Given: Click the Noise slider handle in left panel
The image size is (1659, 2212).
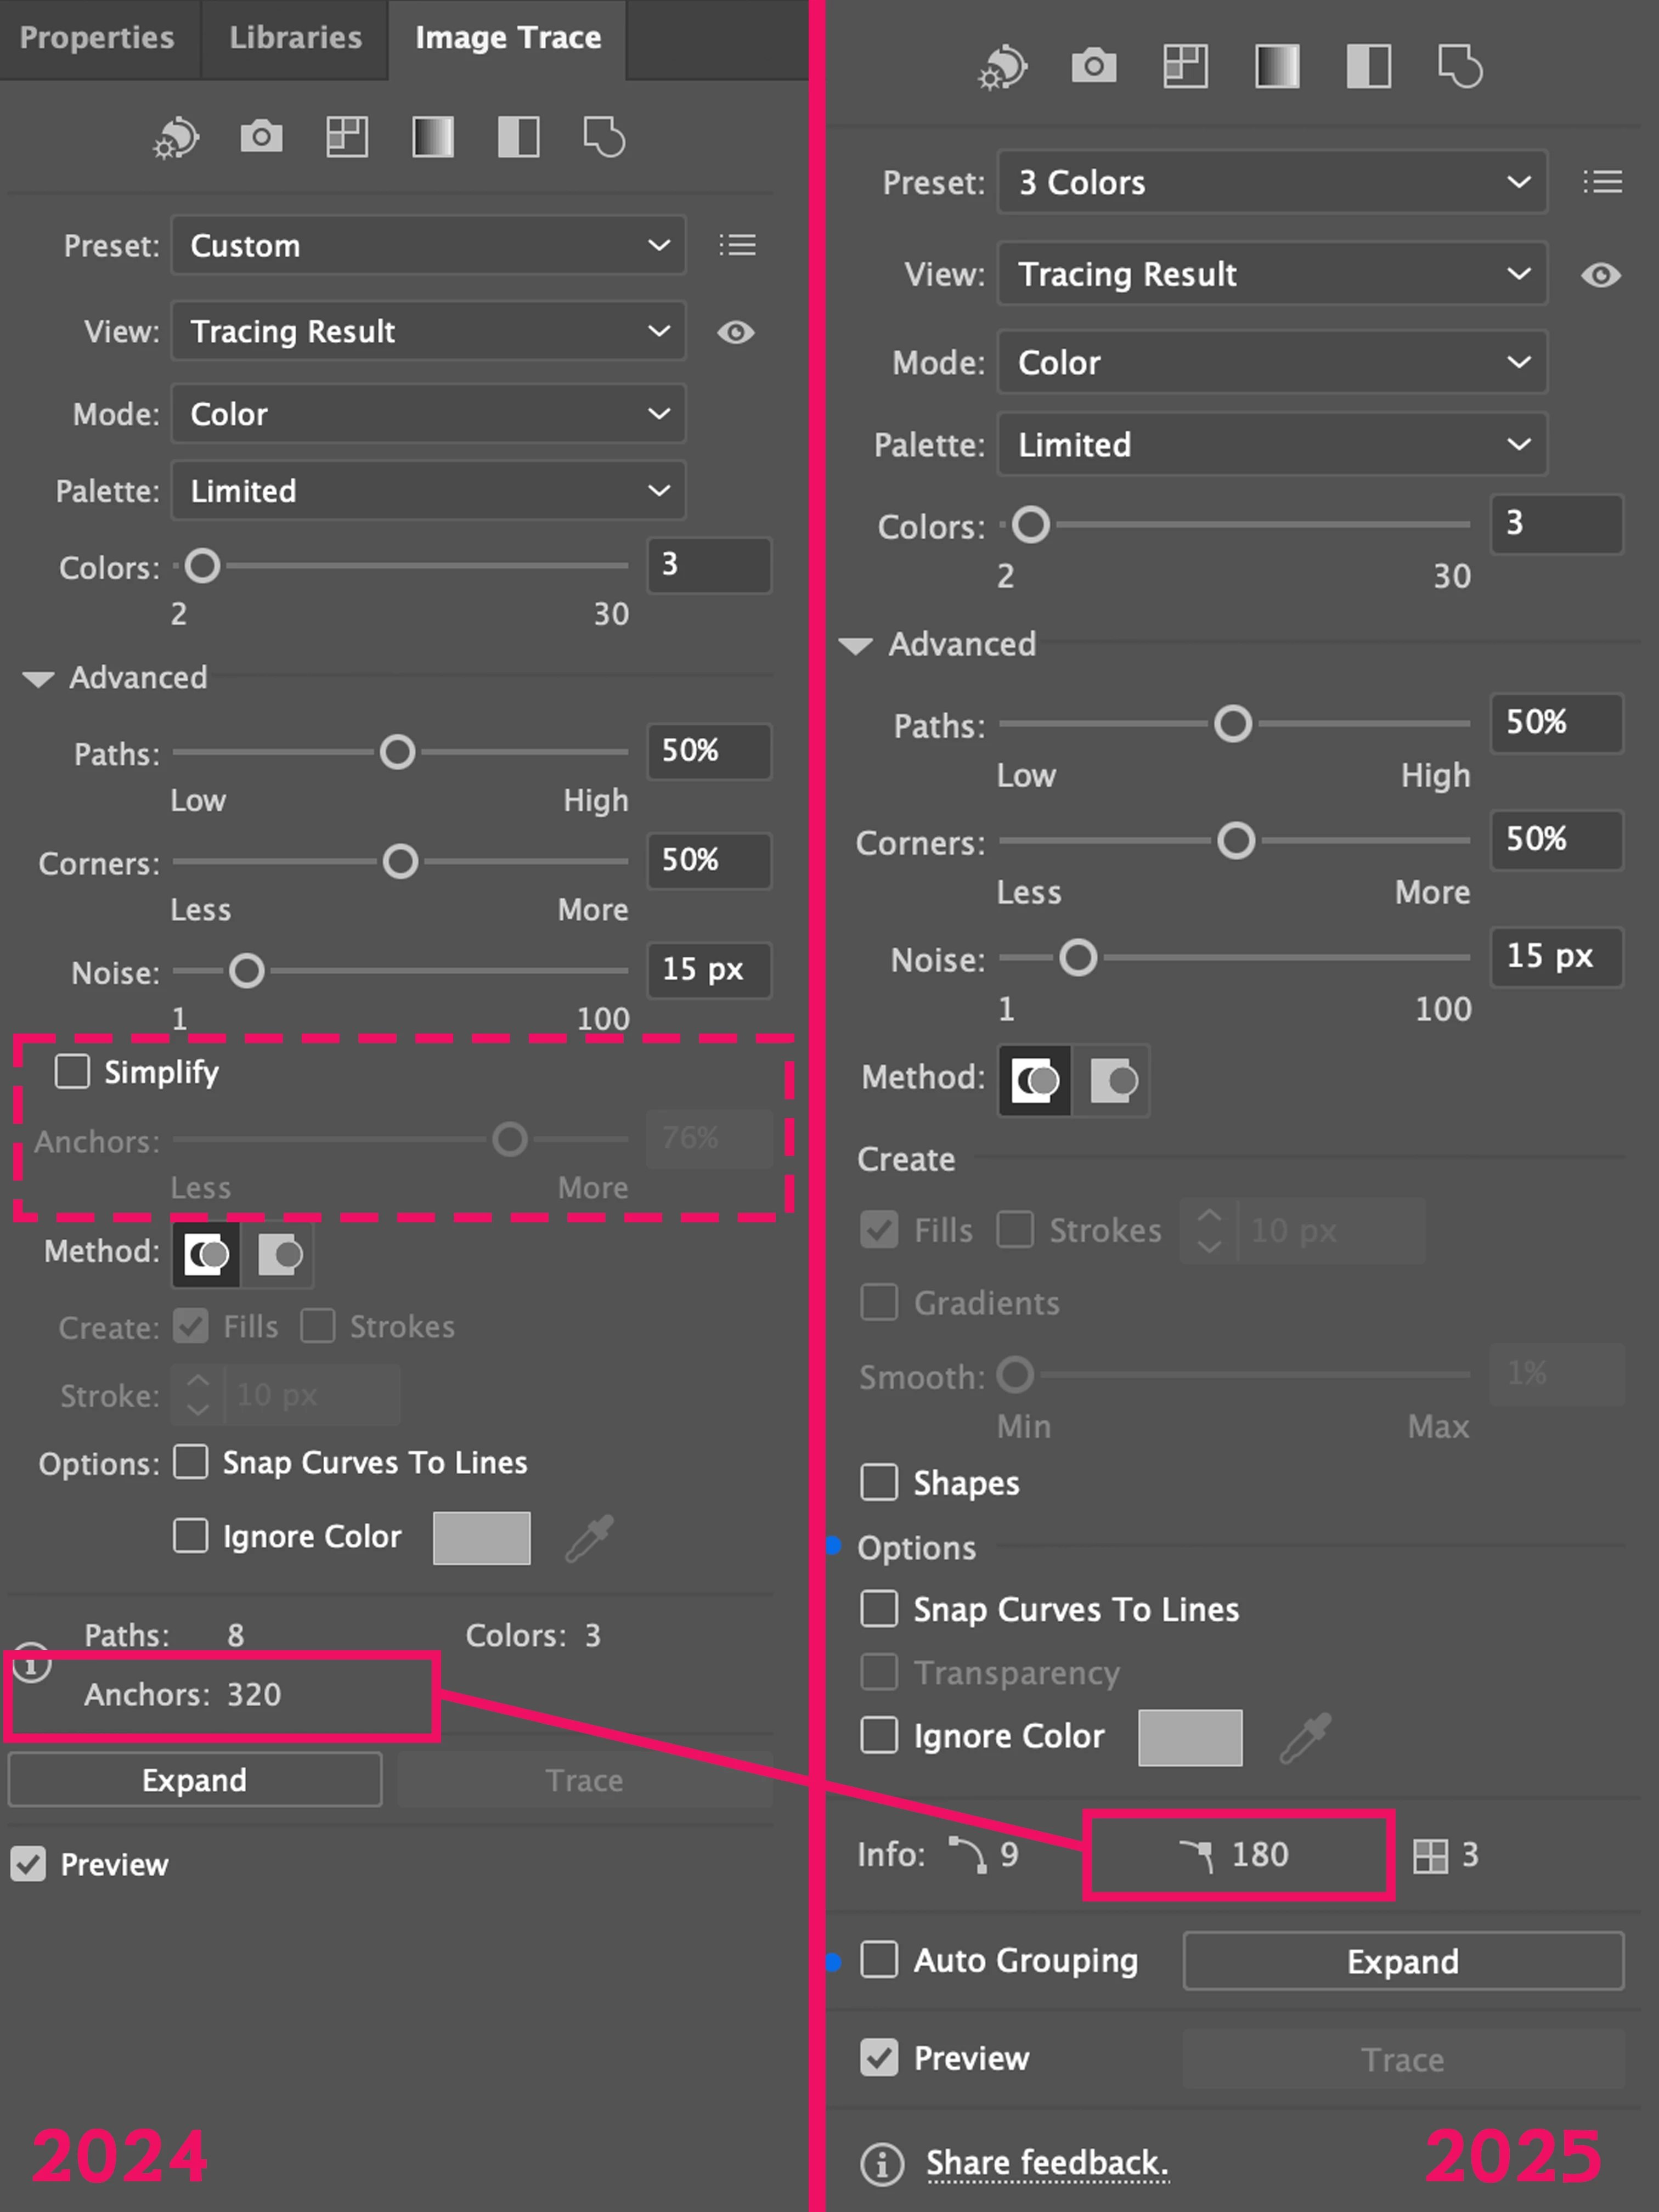Looking at the screenshot, I should click(246, 970).
